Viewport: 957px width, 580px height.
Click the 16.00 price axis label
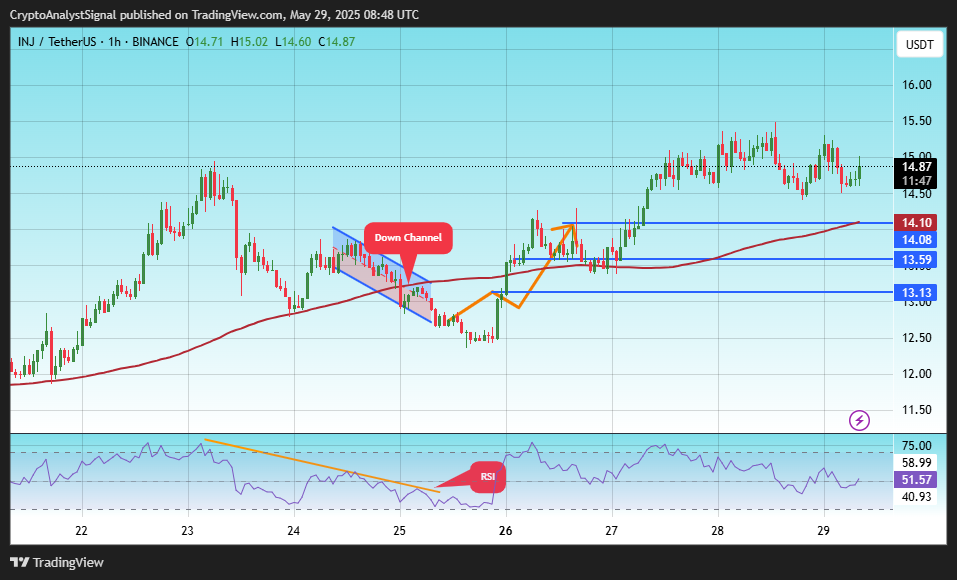[917, 85]
